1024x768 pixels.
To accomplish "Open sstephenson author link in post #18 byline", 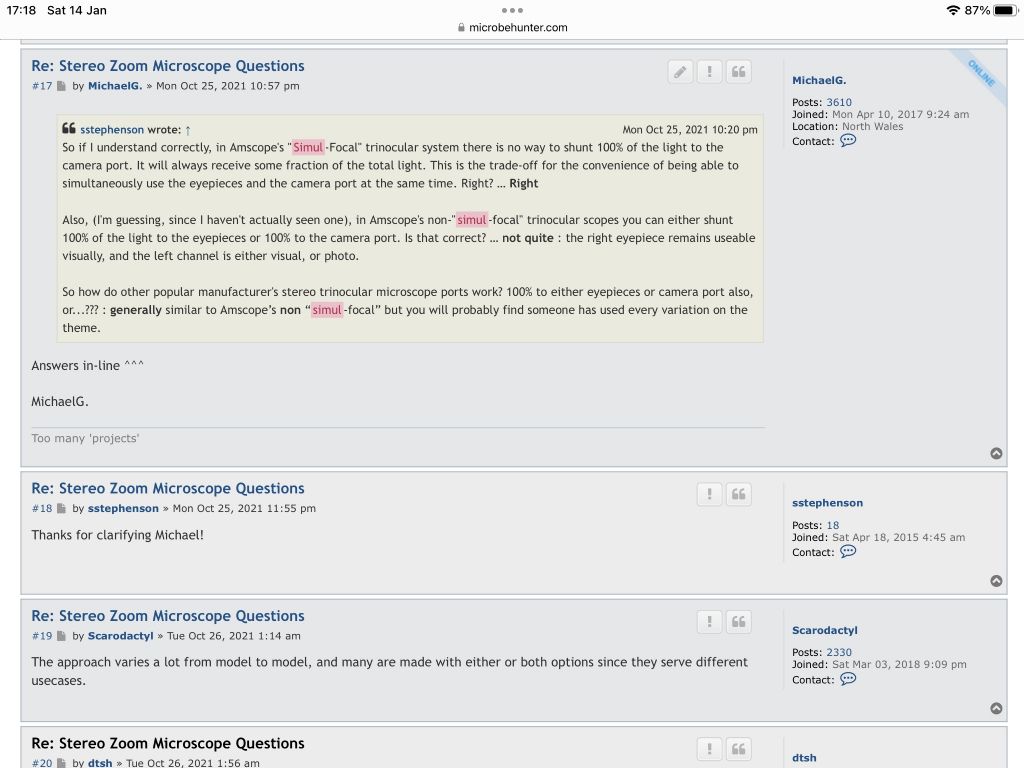I will (x=123, y=508).
